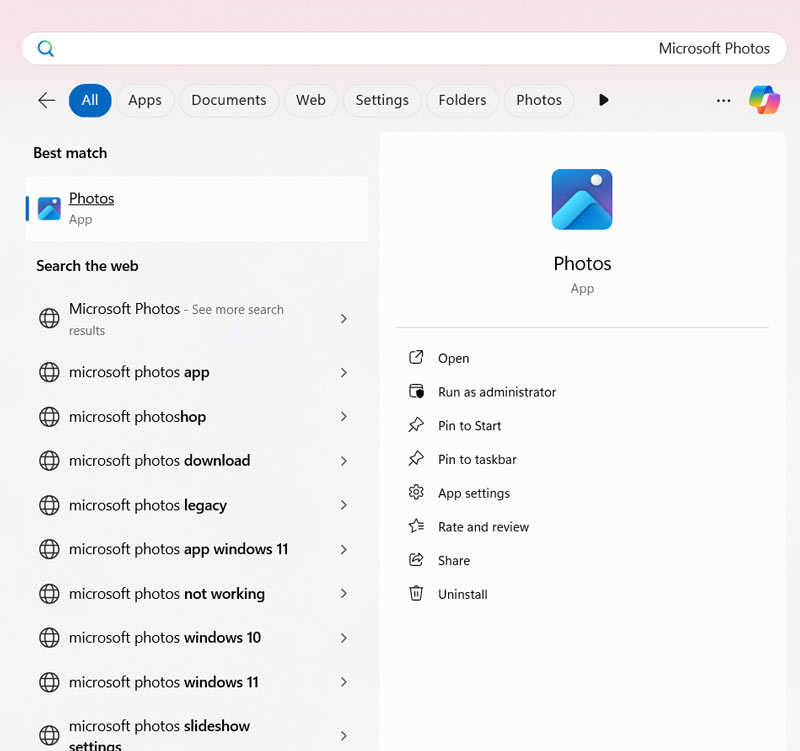Expand chevron for photos app windows 11
This screenshot has width=800, height=751.
pyautogui.click(x=344, y=549)
